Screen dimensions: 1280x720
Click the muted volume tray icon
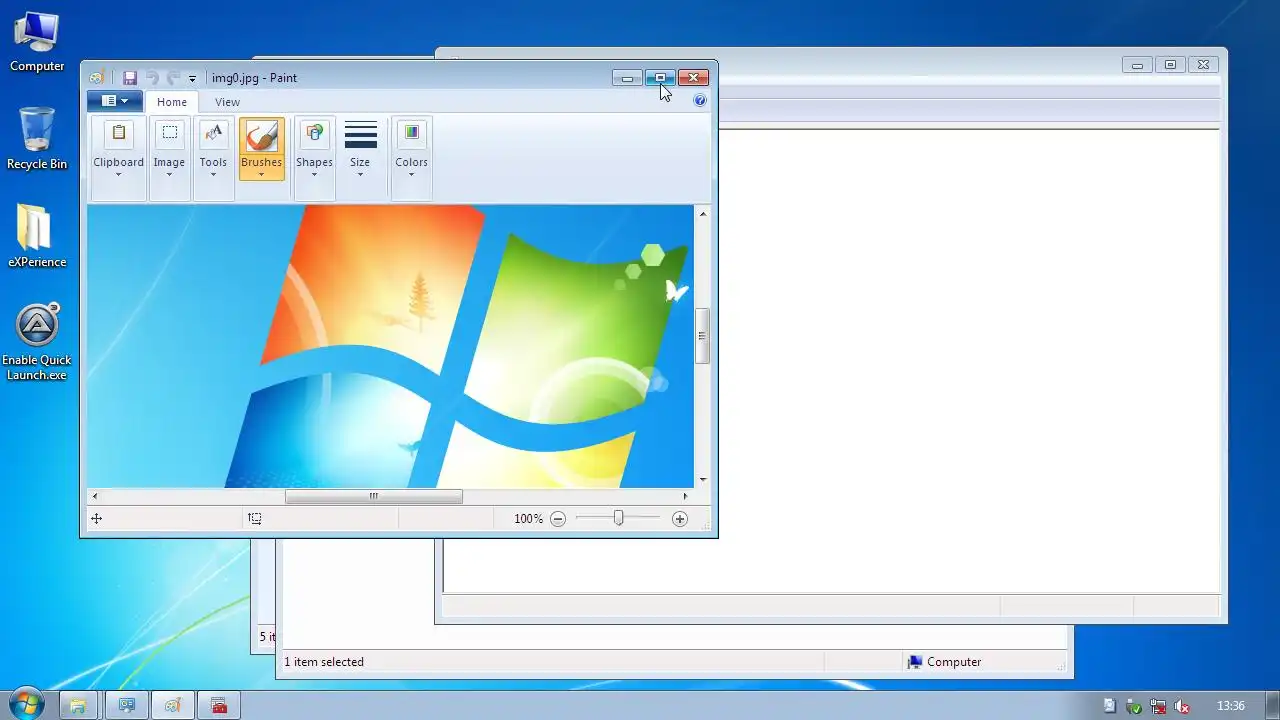click(1182, 706)
